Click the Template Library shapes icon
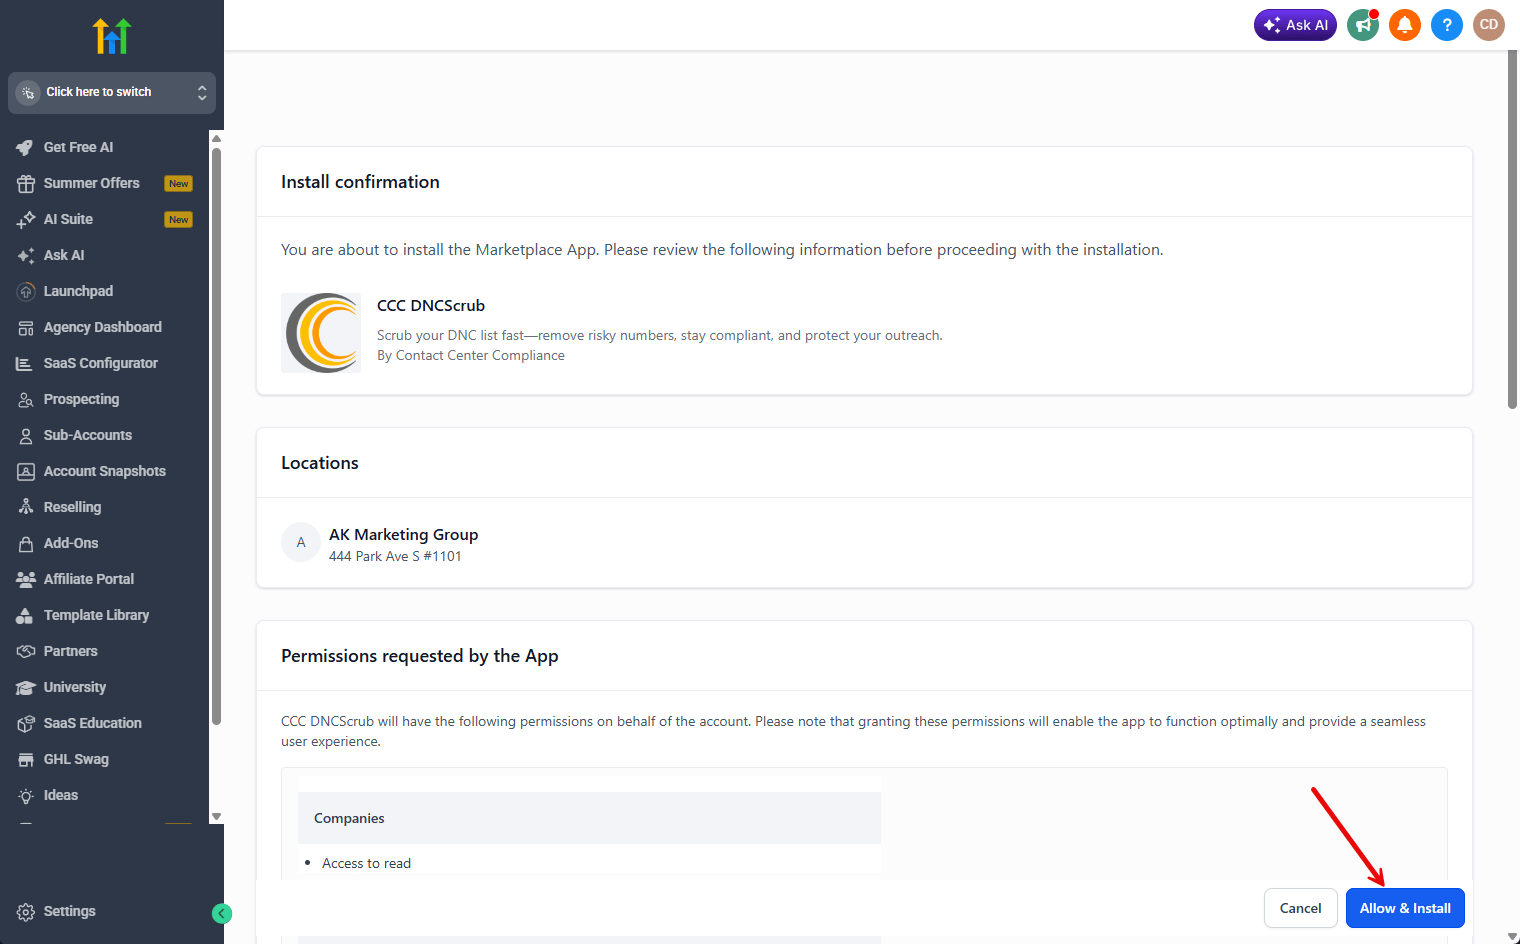The height and width of the screenshot is (944, 1520). (26, 615)
